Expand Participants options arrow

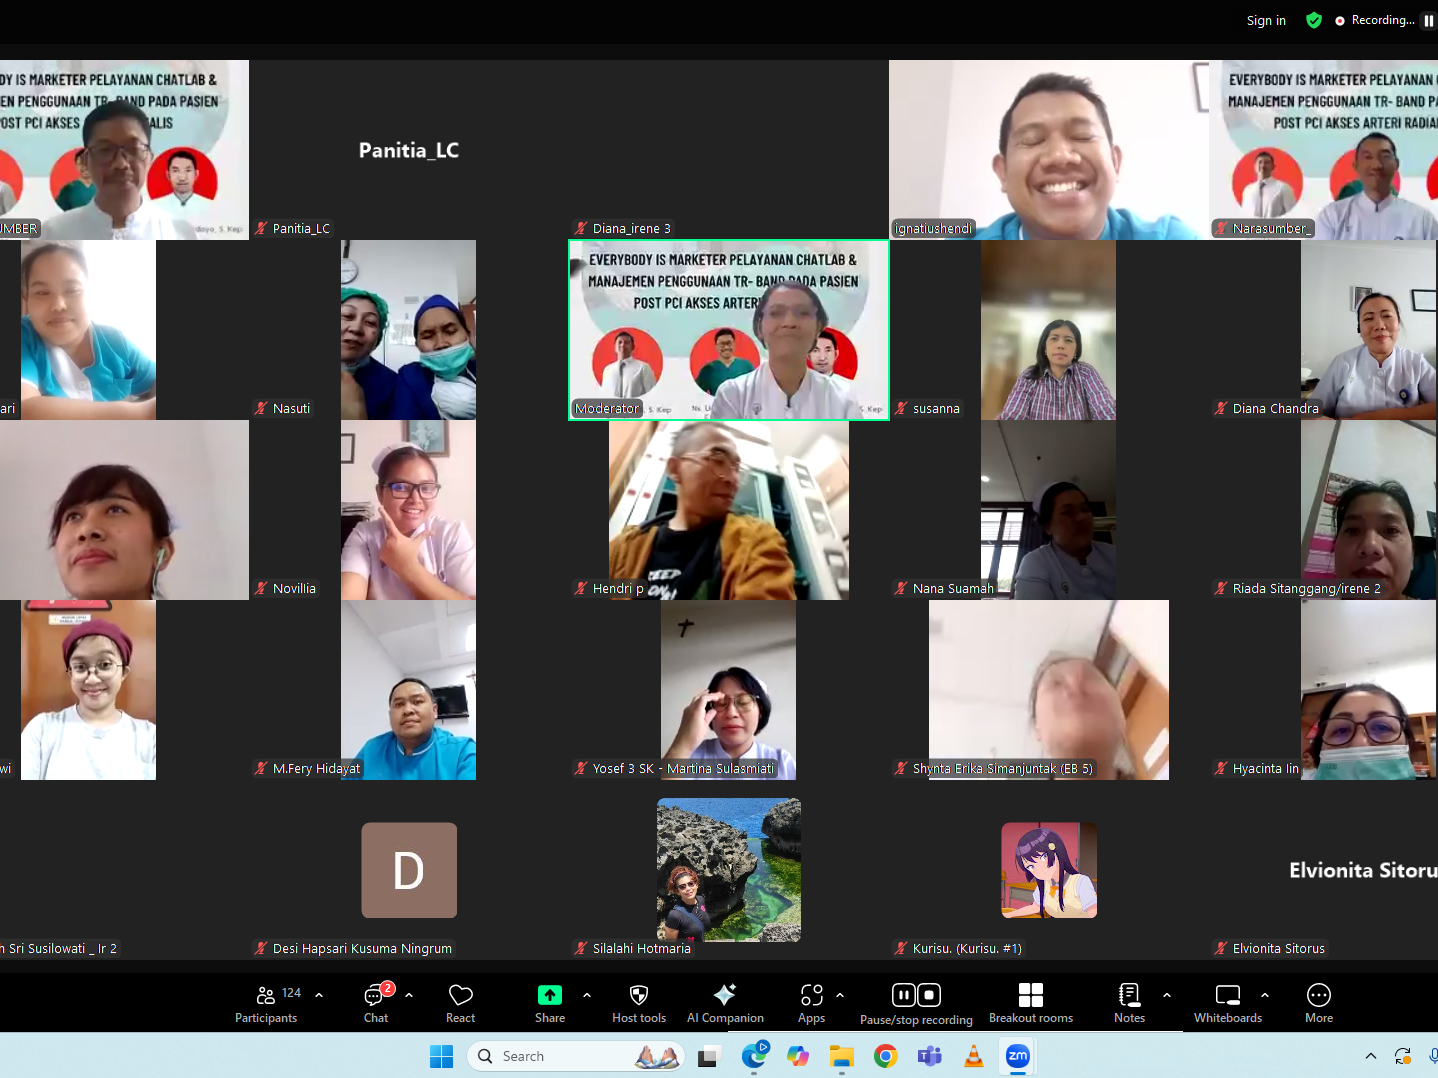(x=319, y=995)
